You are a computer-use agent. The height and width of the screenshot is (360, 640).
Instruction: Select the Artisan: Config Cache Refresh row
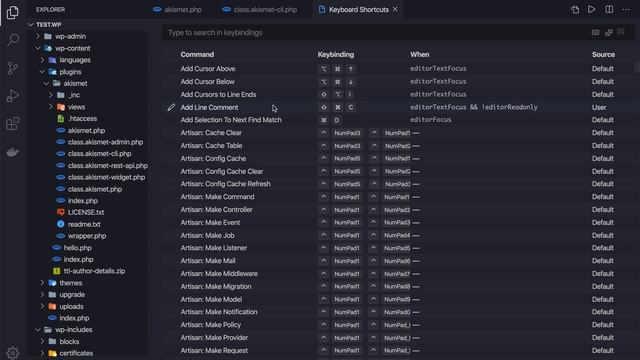coord(398,184)
